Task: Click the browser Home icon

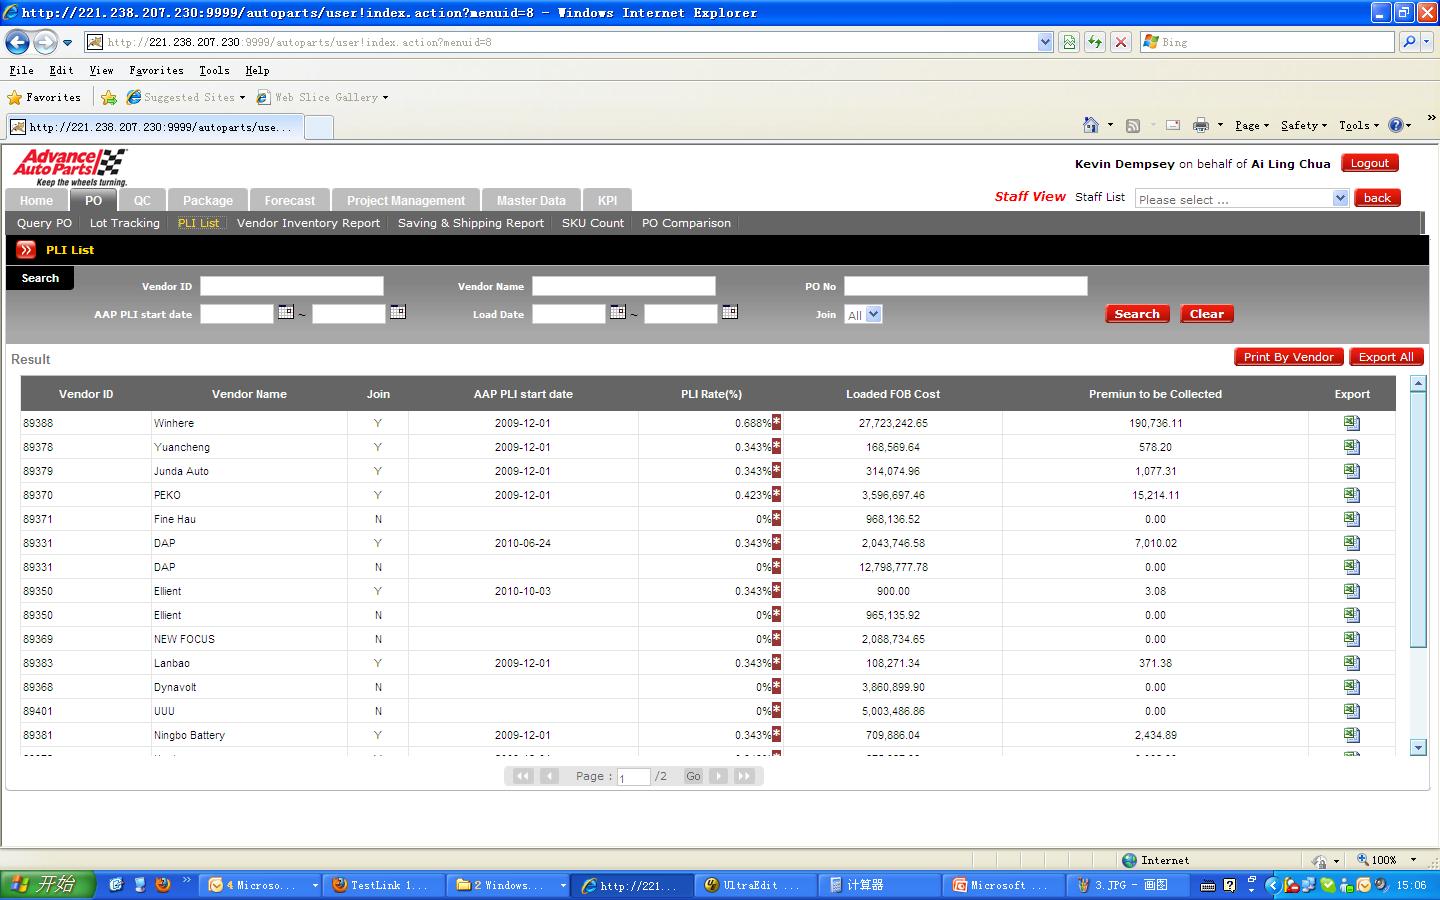Action: (x=1091, y=125)
